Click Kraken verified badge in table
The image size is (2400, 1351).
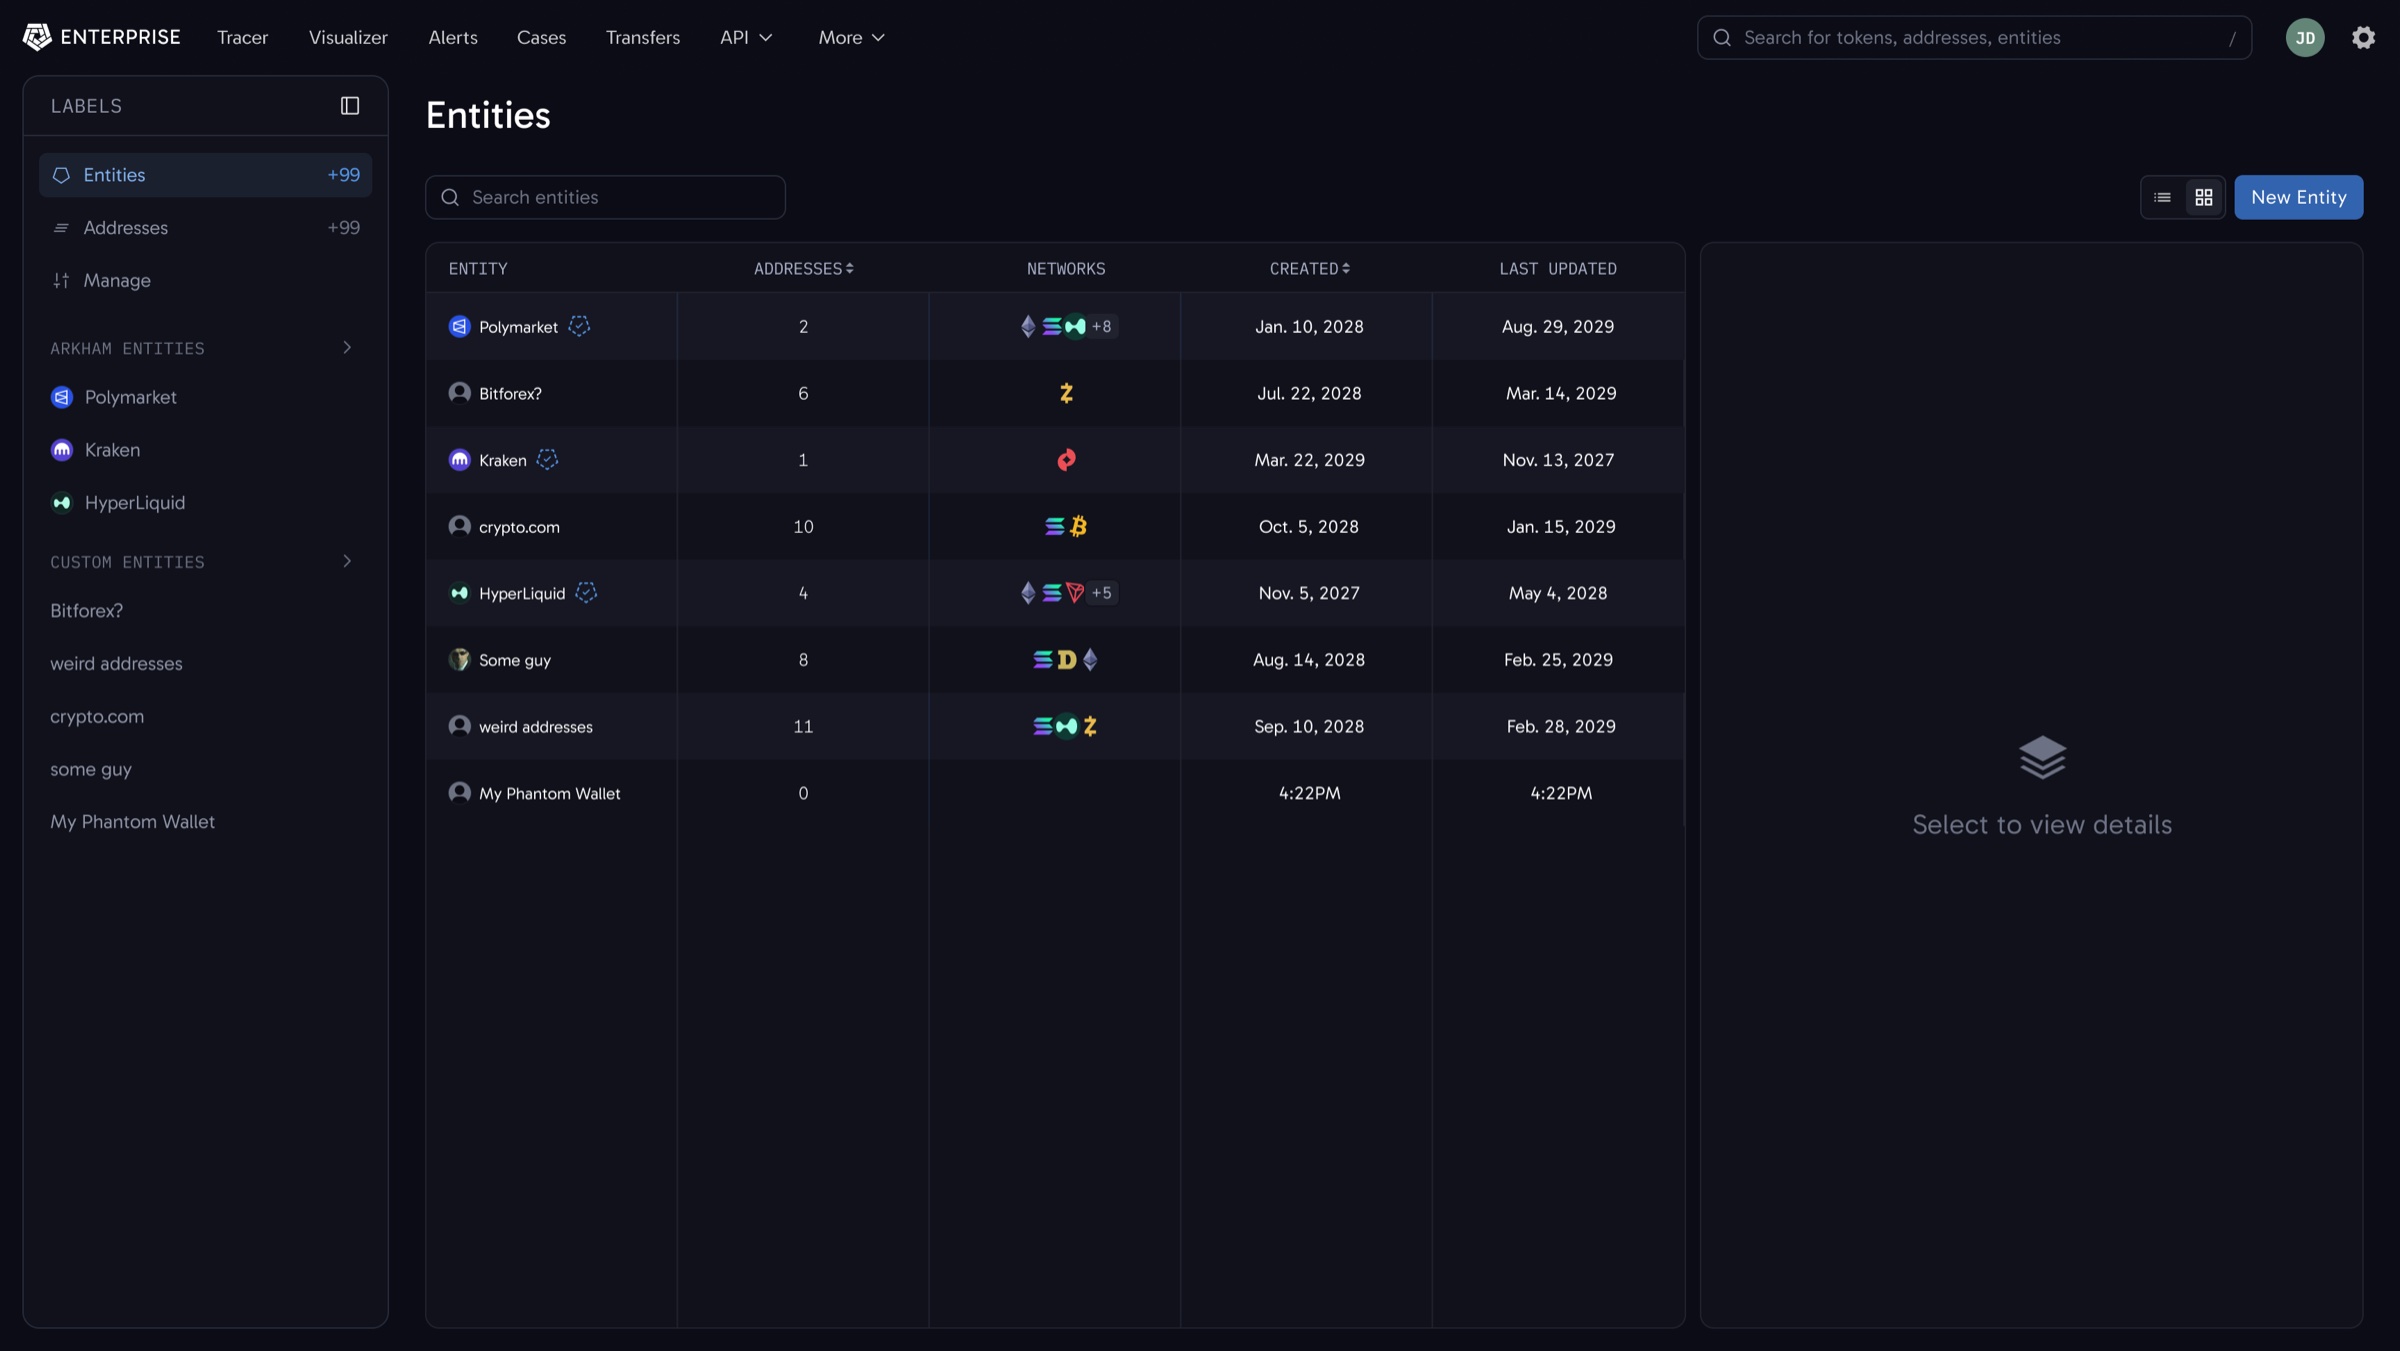coord(547,460)
